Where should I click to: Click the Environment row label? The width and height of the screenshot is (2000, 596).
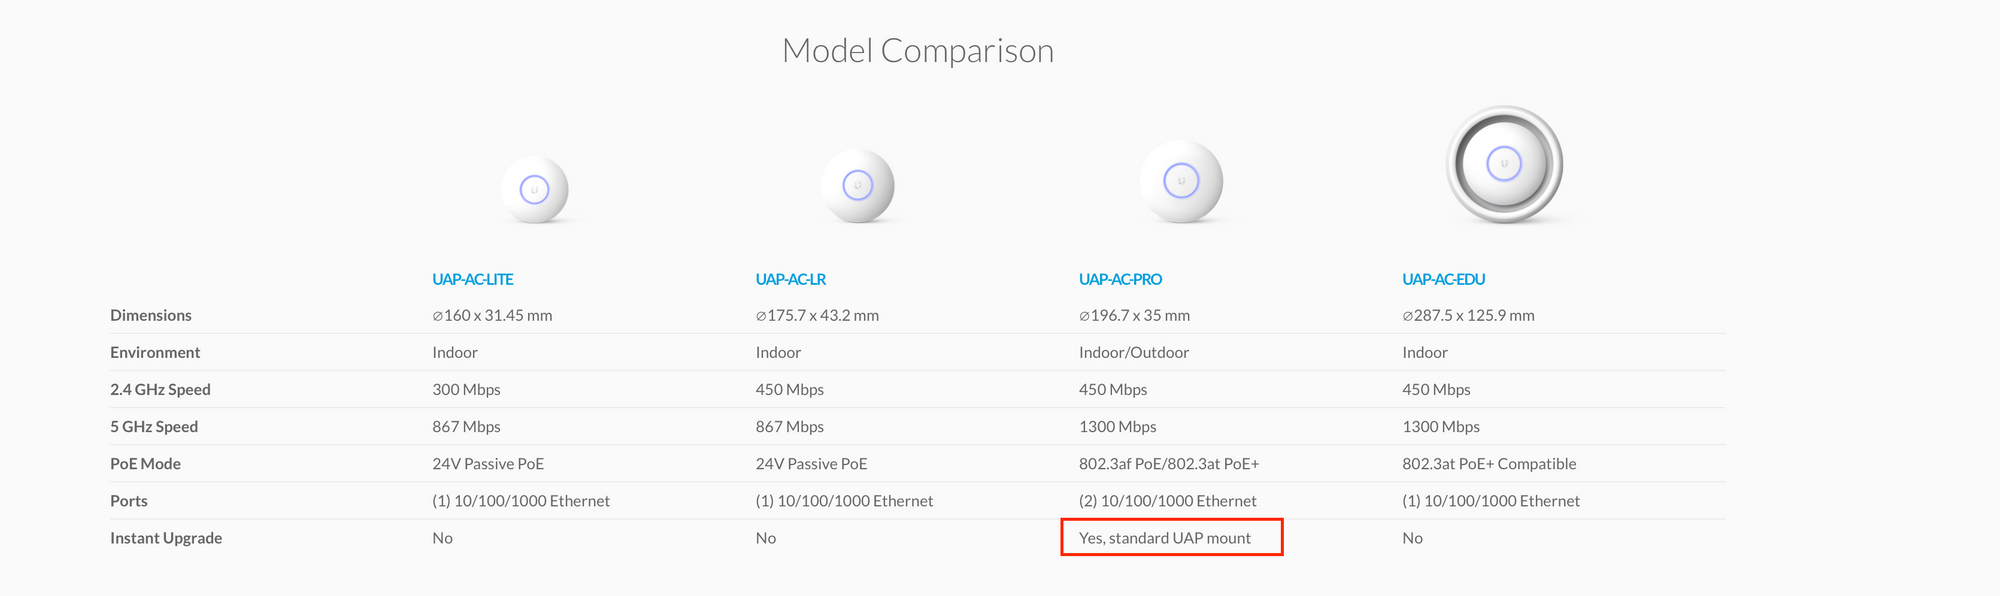[x=155, y=352]
